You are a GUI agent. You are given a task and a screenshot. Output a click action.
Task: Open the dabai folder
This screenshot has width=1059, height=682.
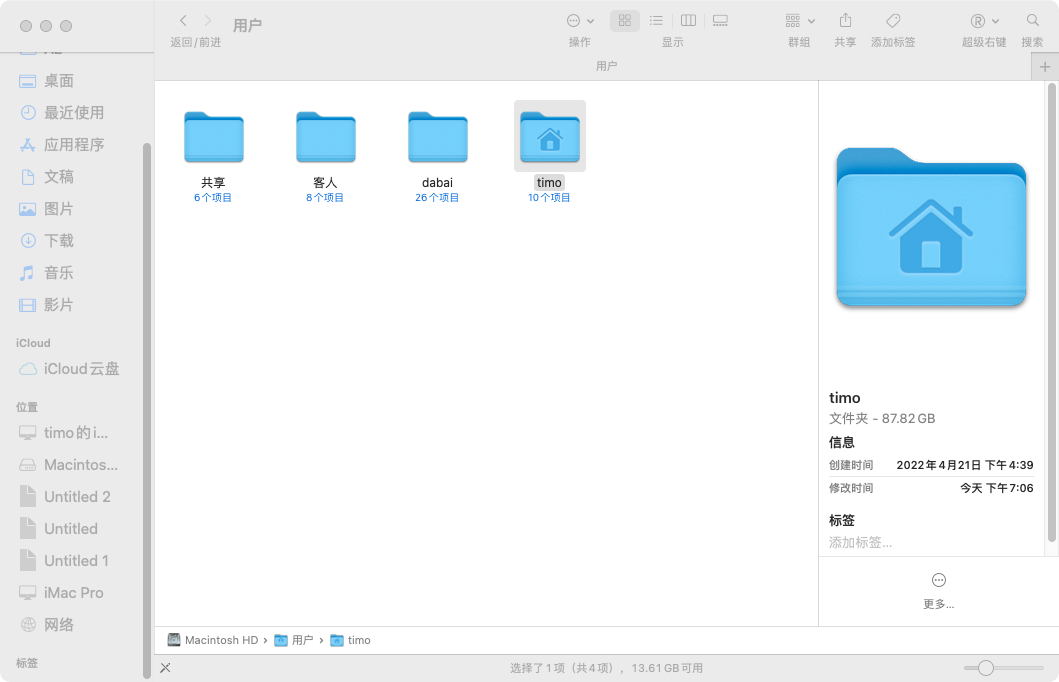click(437, 138)
